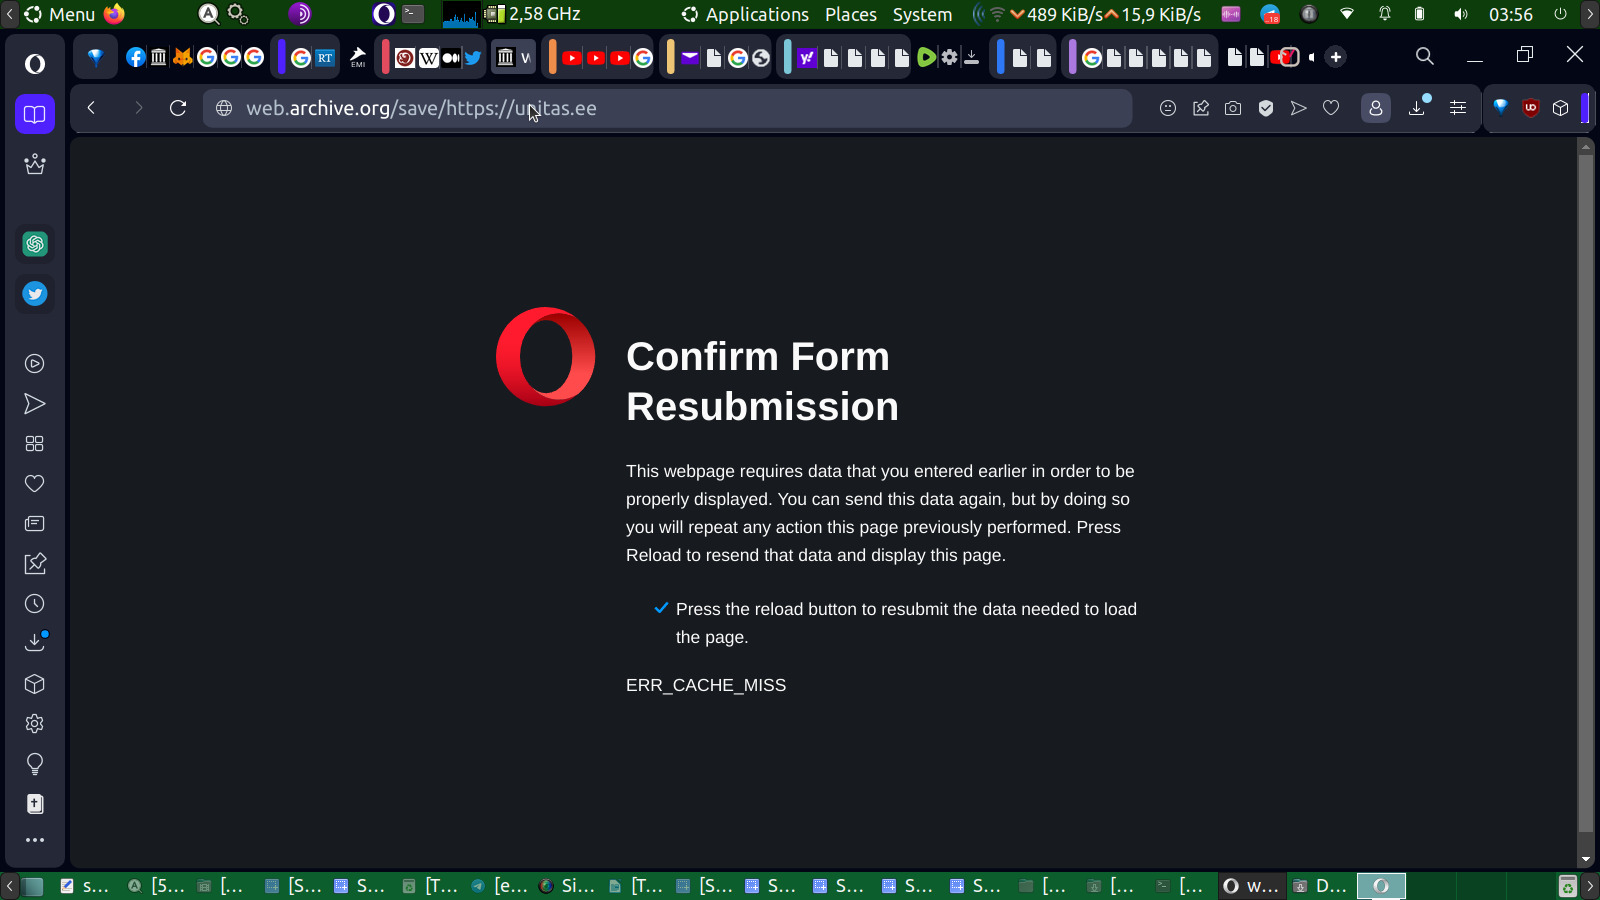Open Aria AI assistant in sidebar
The height and width of the screenshot is (900, 1600).
(35, 164)
